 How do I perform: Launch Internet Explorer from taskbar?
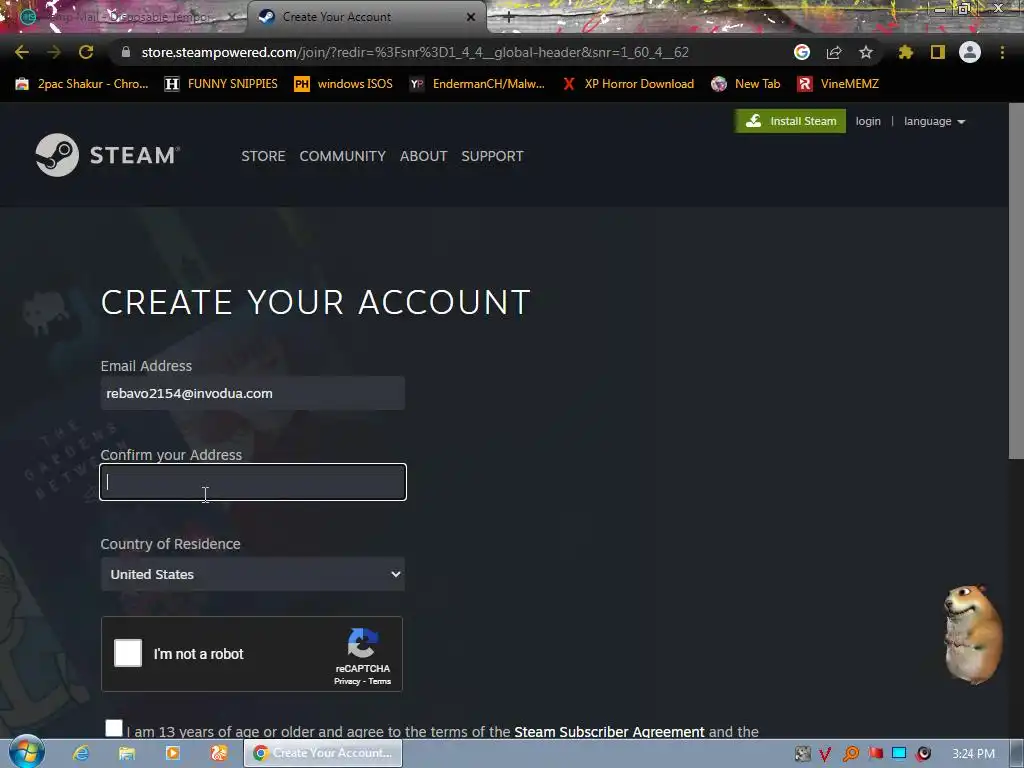pyautogui.click(x=81, y=753)
